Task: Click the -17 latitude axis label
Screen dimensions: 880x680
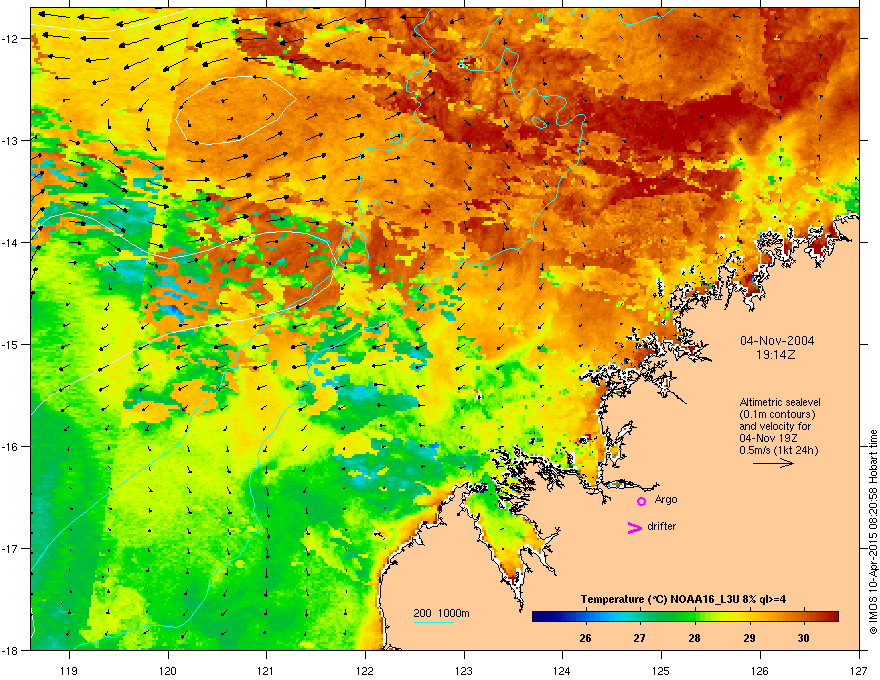Action: tap(11, 548)
